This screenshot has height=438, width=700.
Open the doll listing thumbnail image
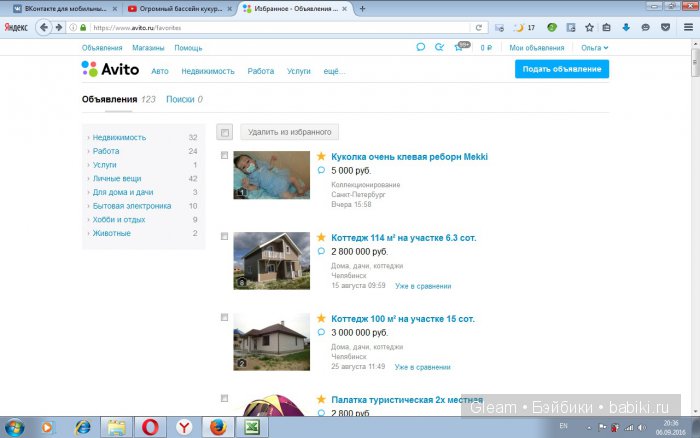pos(271,175)
